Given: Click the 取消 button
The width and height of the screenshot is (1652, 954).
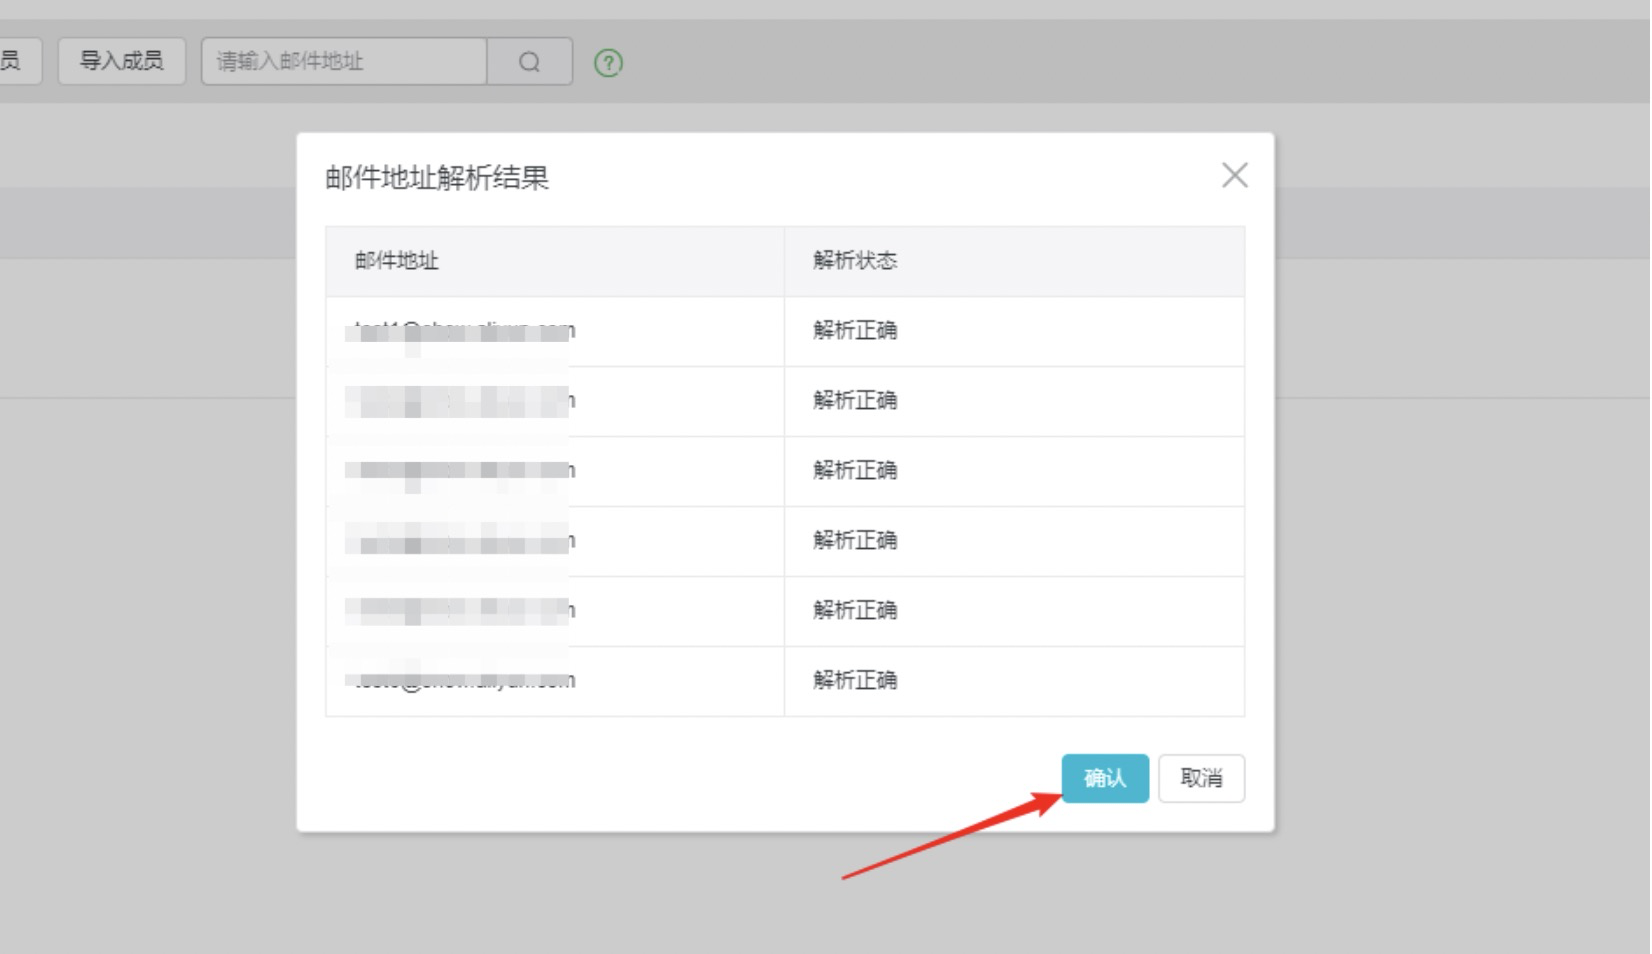Looking at the screenshot, I should [1201, 778].
